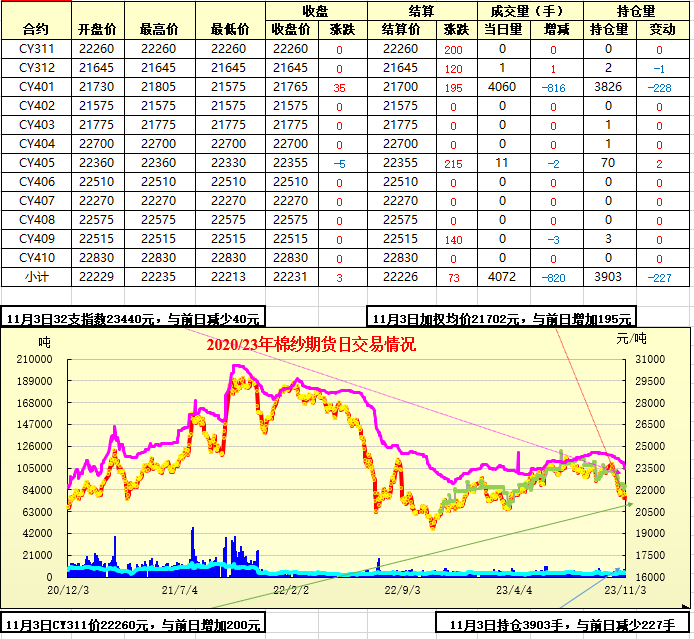Select the CY405 lowest price 22330

pyautogui.click(x=229, y=163)
